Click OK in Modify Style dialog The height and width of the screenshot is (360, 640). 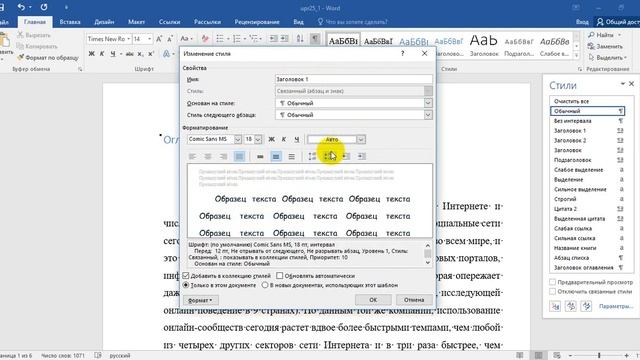(x=373, y=300)
